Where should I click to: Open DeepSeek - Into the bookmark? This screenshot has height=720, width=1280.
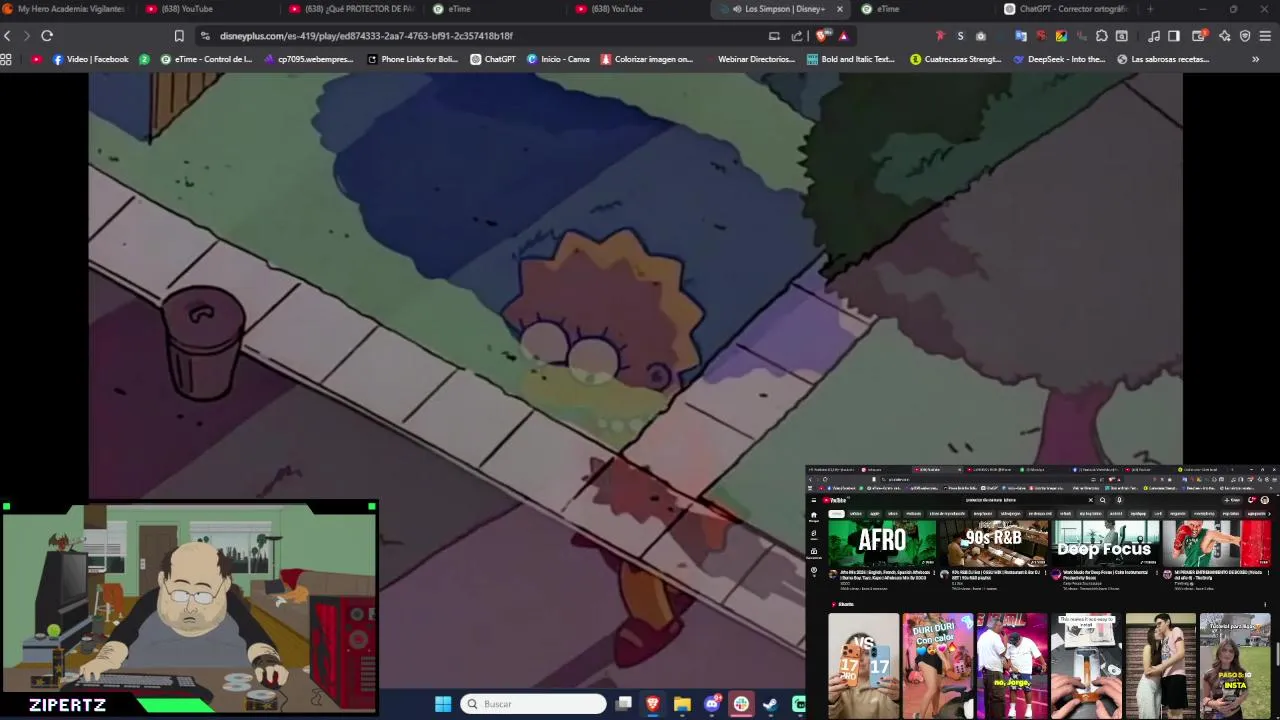(1059, 60)
